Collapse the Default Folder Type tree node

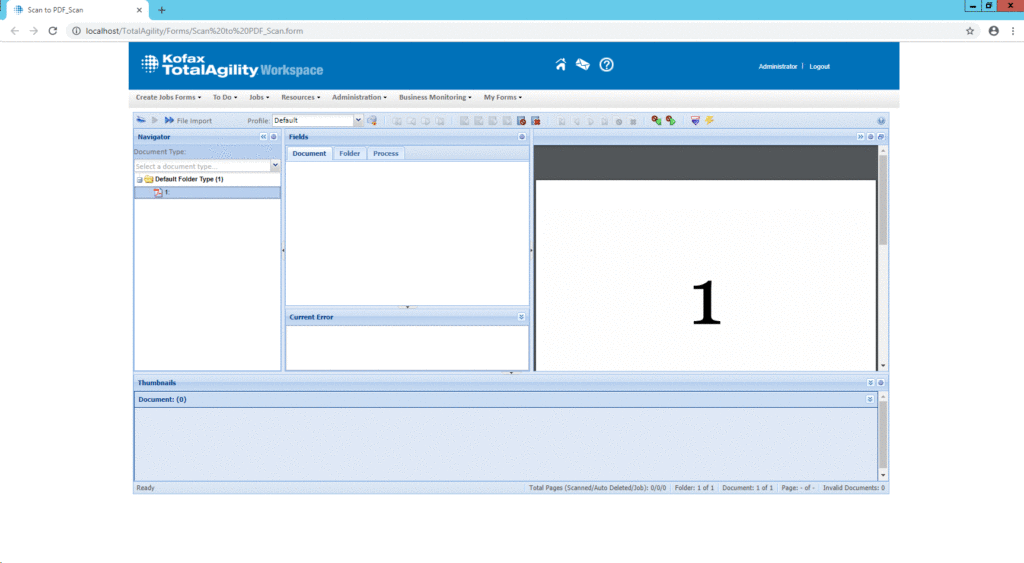pos(139,179)
